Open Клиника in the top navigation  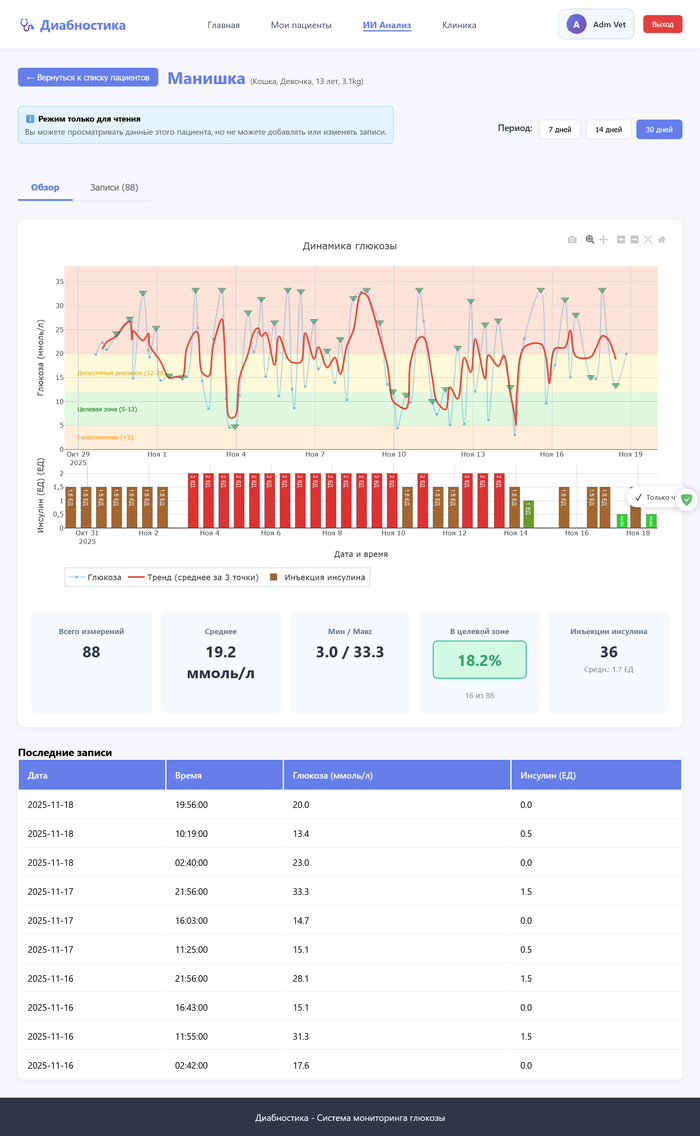click(459, 25)
